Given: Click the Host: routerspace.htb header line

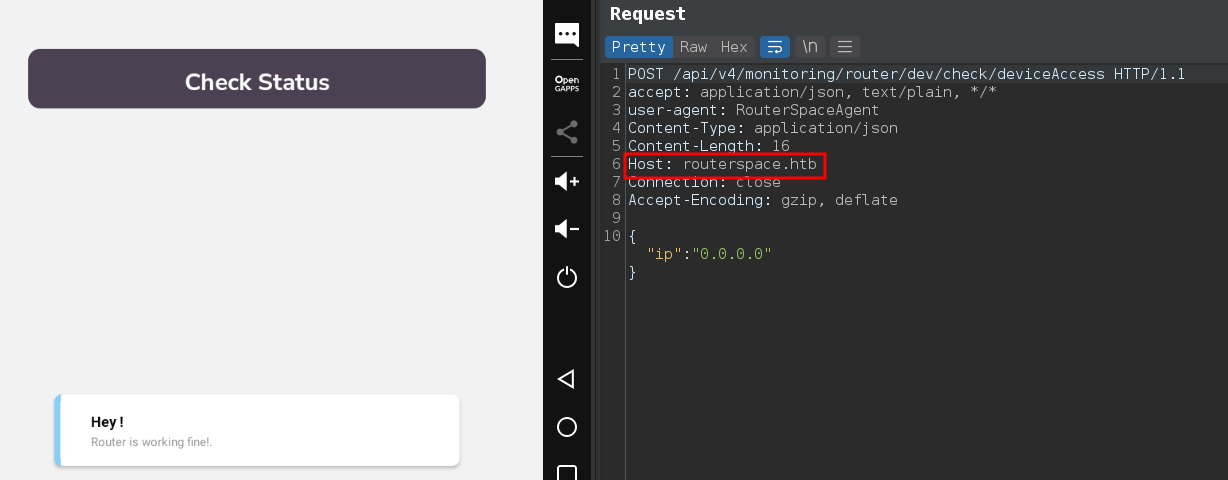Looking at the screenshot, I should coord(725,164).
